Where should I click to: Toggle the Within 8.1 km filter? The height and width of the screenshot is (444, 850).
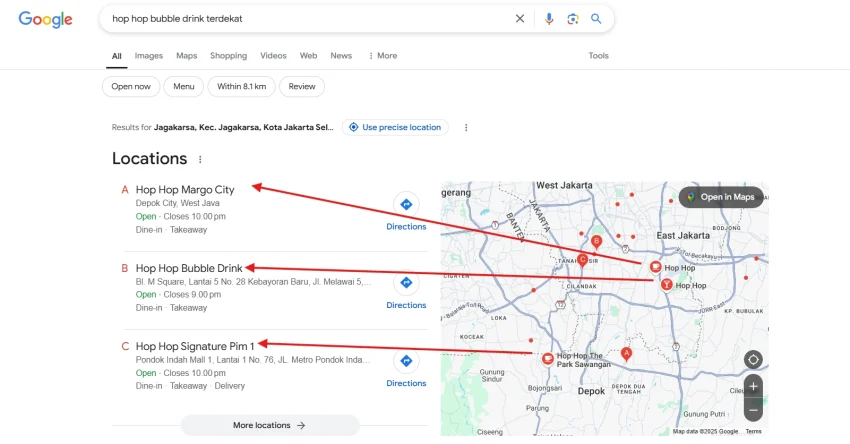pyautogui.click(x=241, y=87)
